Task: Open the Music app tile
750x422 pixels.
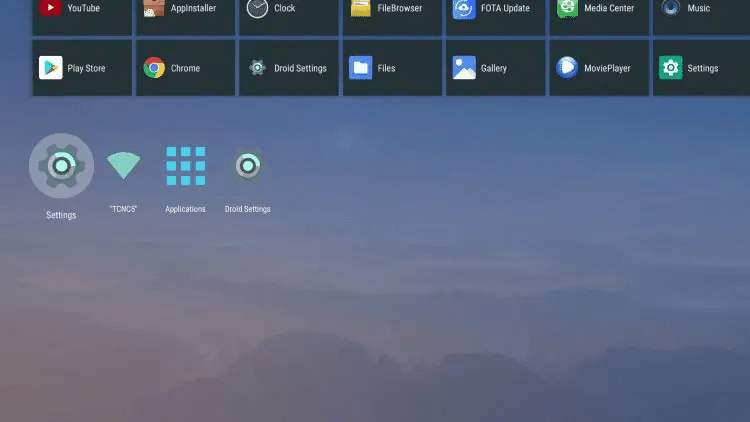Action: tap(701, 16)
